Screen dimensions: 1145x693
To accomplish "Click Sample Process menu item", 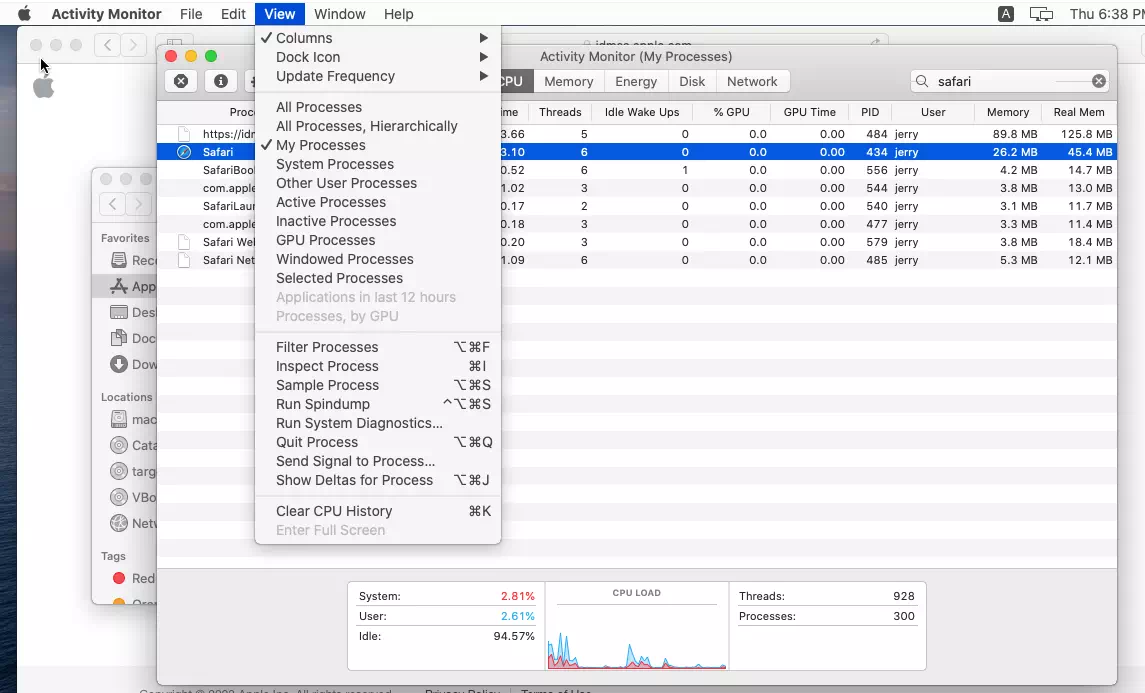I will coord(378,385).
